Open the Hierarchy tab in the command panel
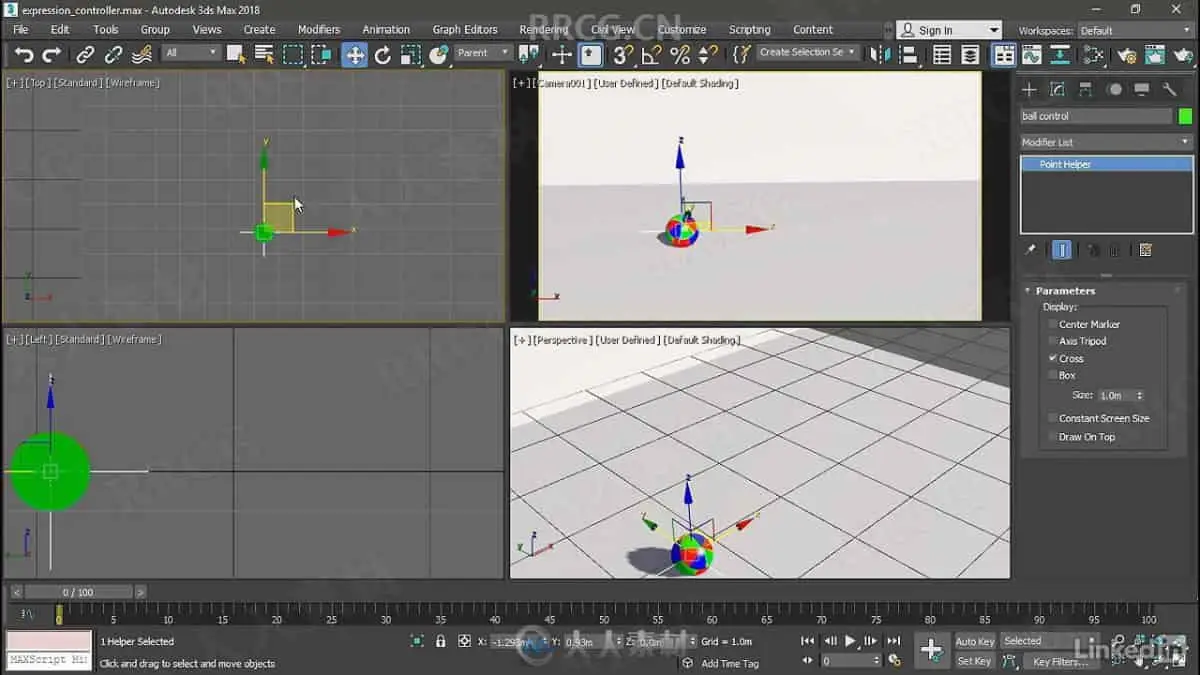Image resolution: width=1200 pixels, height=675 pixels. point(1085,90)
